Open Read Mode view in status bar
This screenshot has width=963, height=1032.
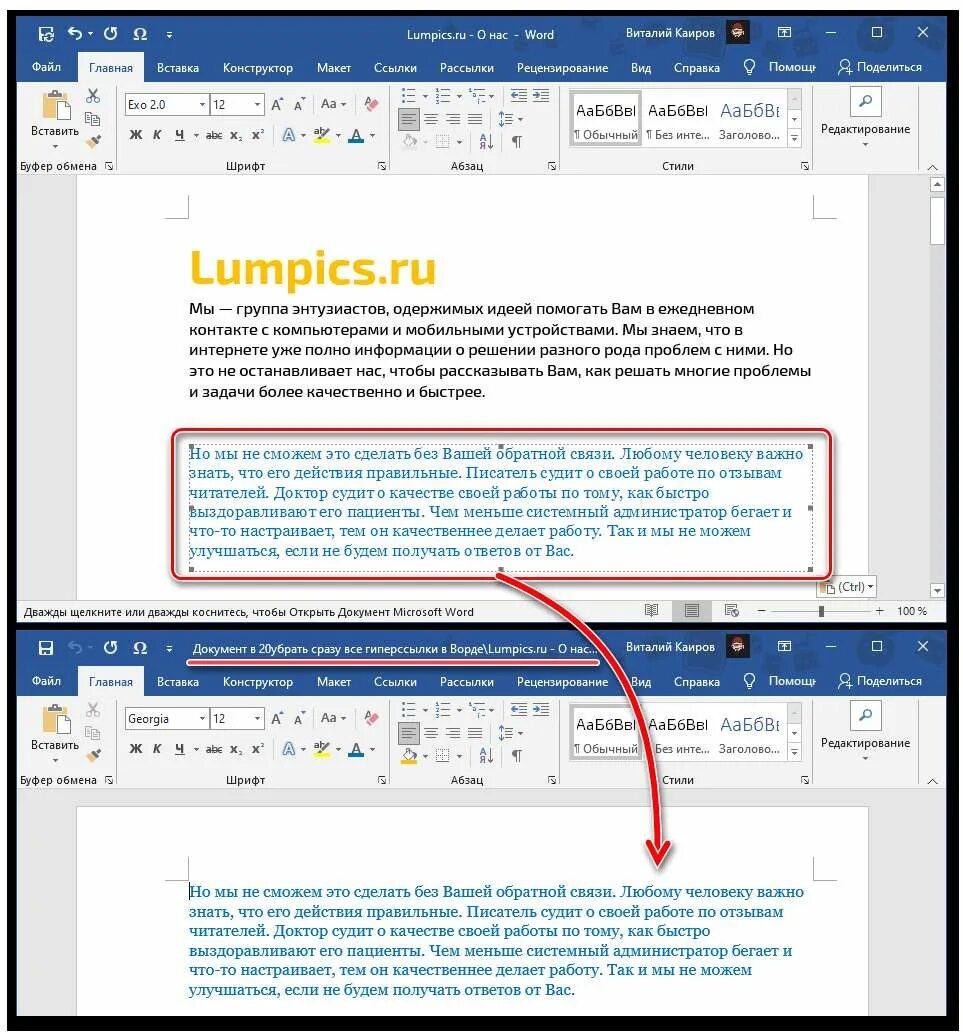pyautogui.click(x=652, y=610)
